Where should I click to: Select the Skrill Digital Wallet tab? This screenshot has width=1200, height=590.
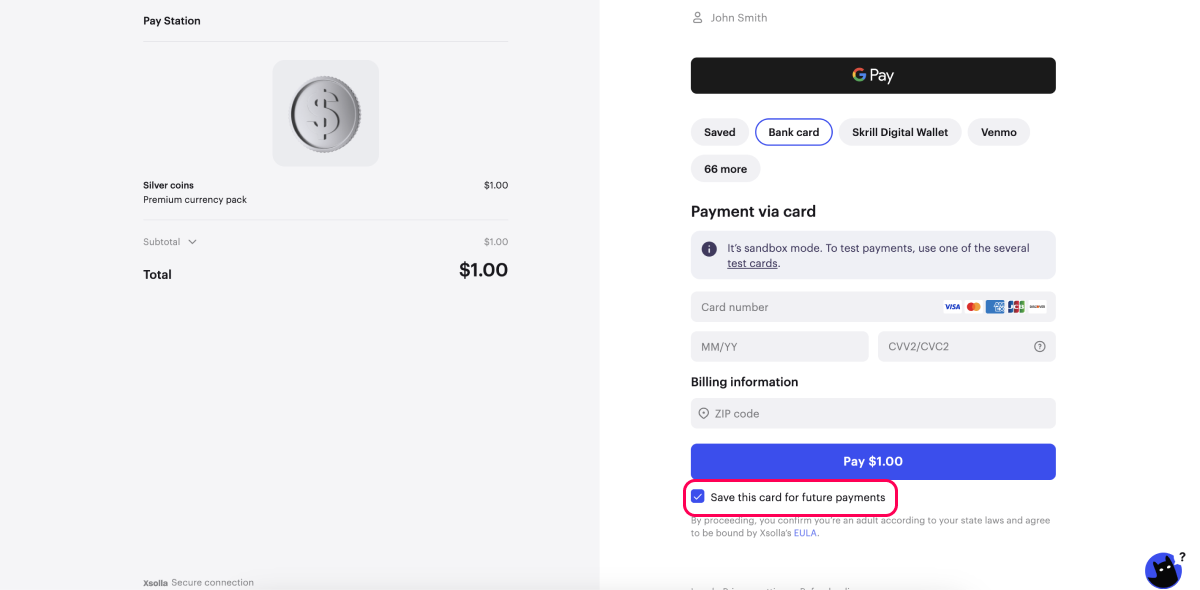(899, 132)
